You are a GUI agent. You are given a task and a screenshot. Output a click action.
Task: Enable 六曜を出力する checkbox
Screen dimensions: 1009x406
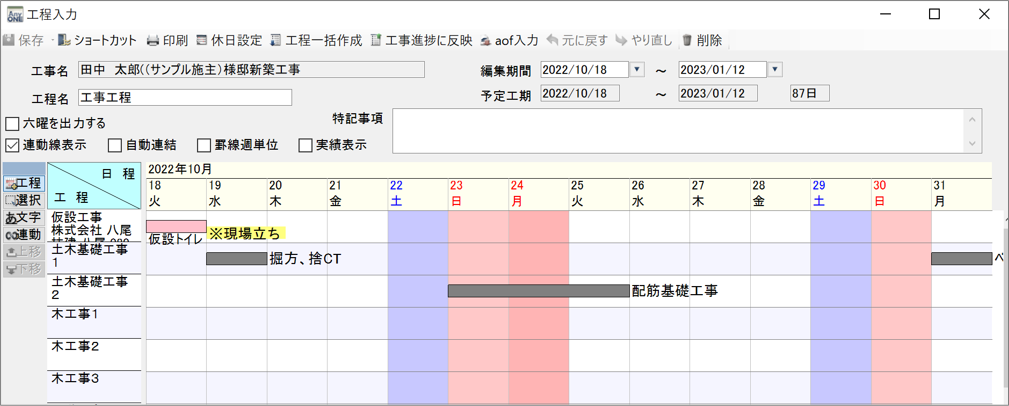[12, 123]
